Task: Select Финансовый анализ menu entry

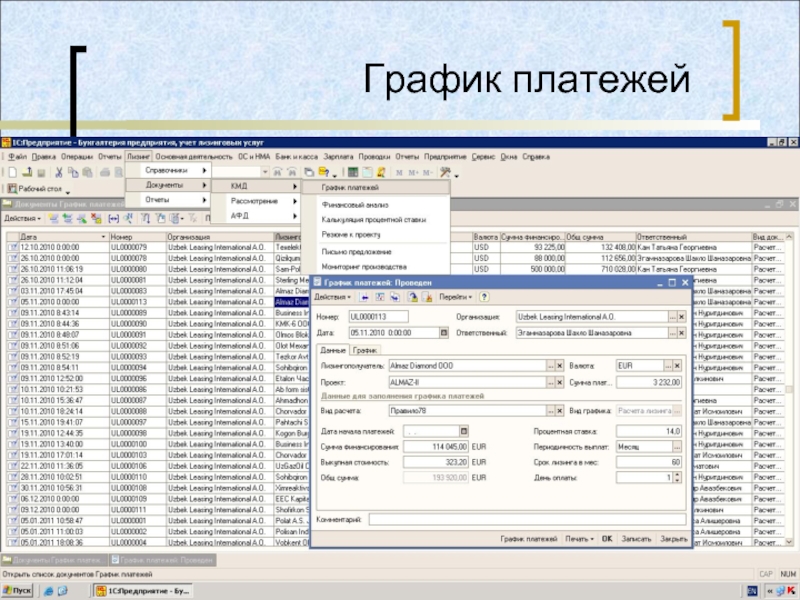Action: (x=355, y=205)
